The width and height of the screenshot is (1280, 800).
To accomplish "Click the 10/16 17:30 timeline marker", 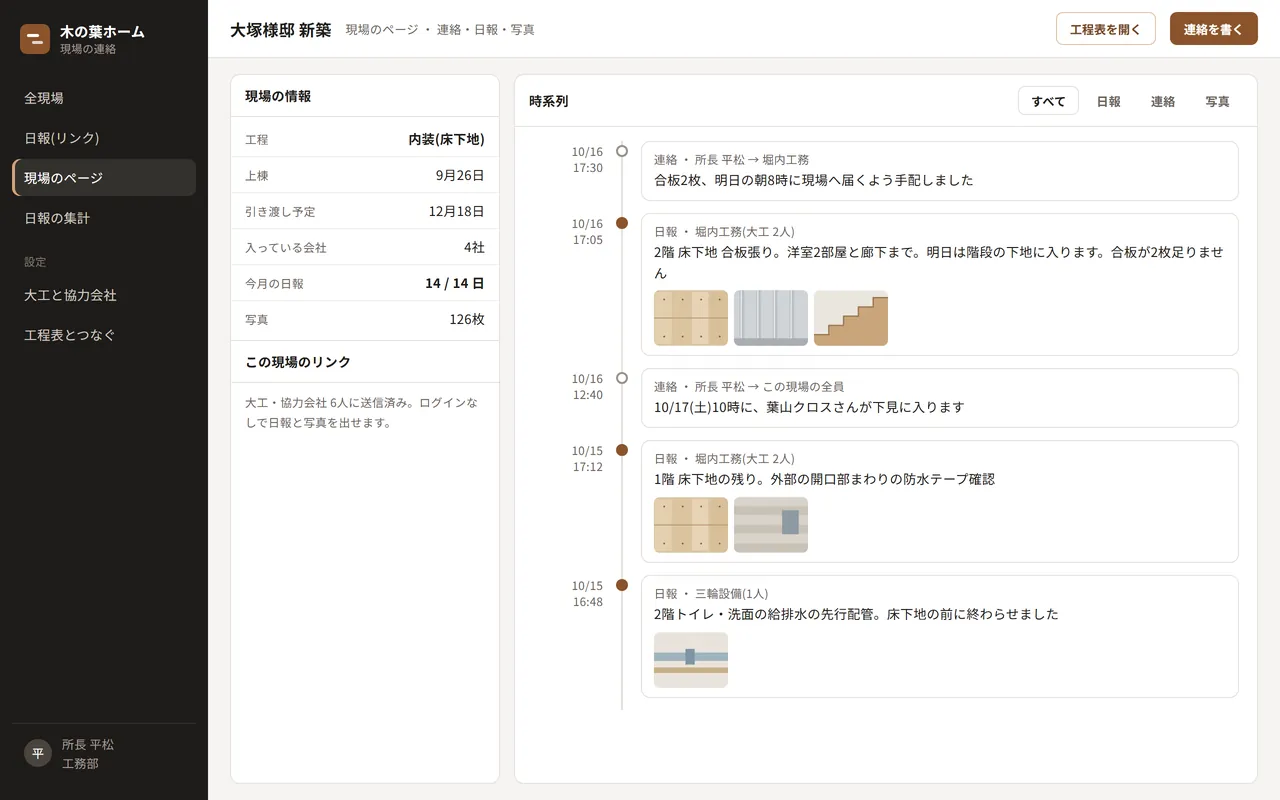I will tap(622, 151).
